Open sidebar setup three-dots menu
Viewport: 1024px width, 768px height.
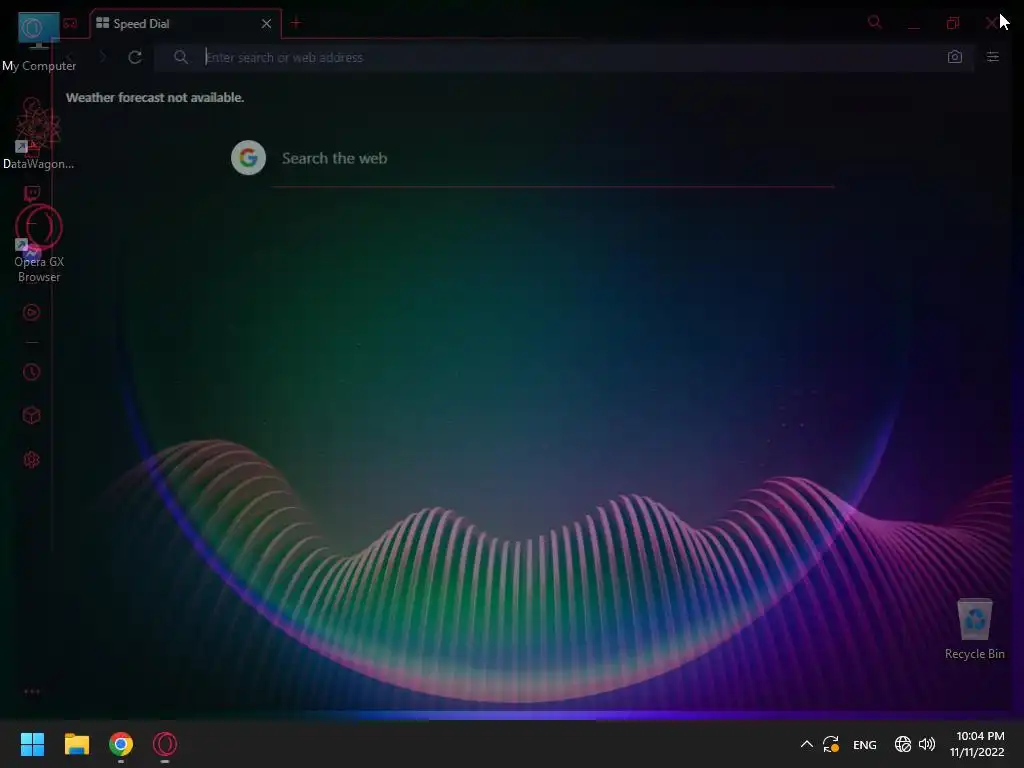pos(31,691)
